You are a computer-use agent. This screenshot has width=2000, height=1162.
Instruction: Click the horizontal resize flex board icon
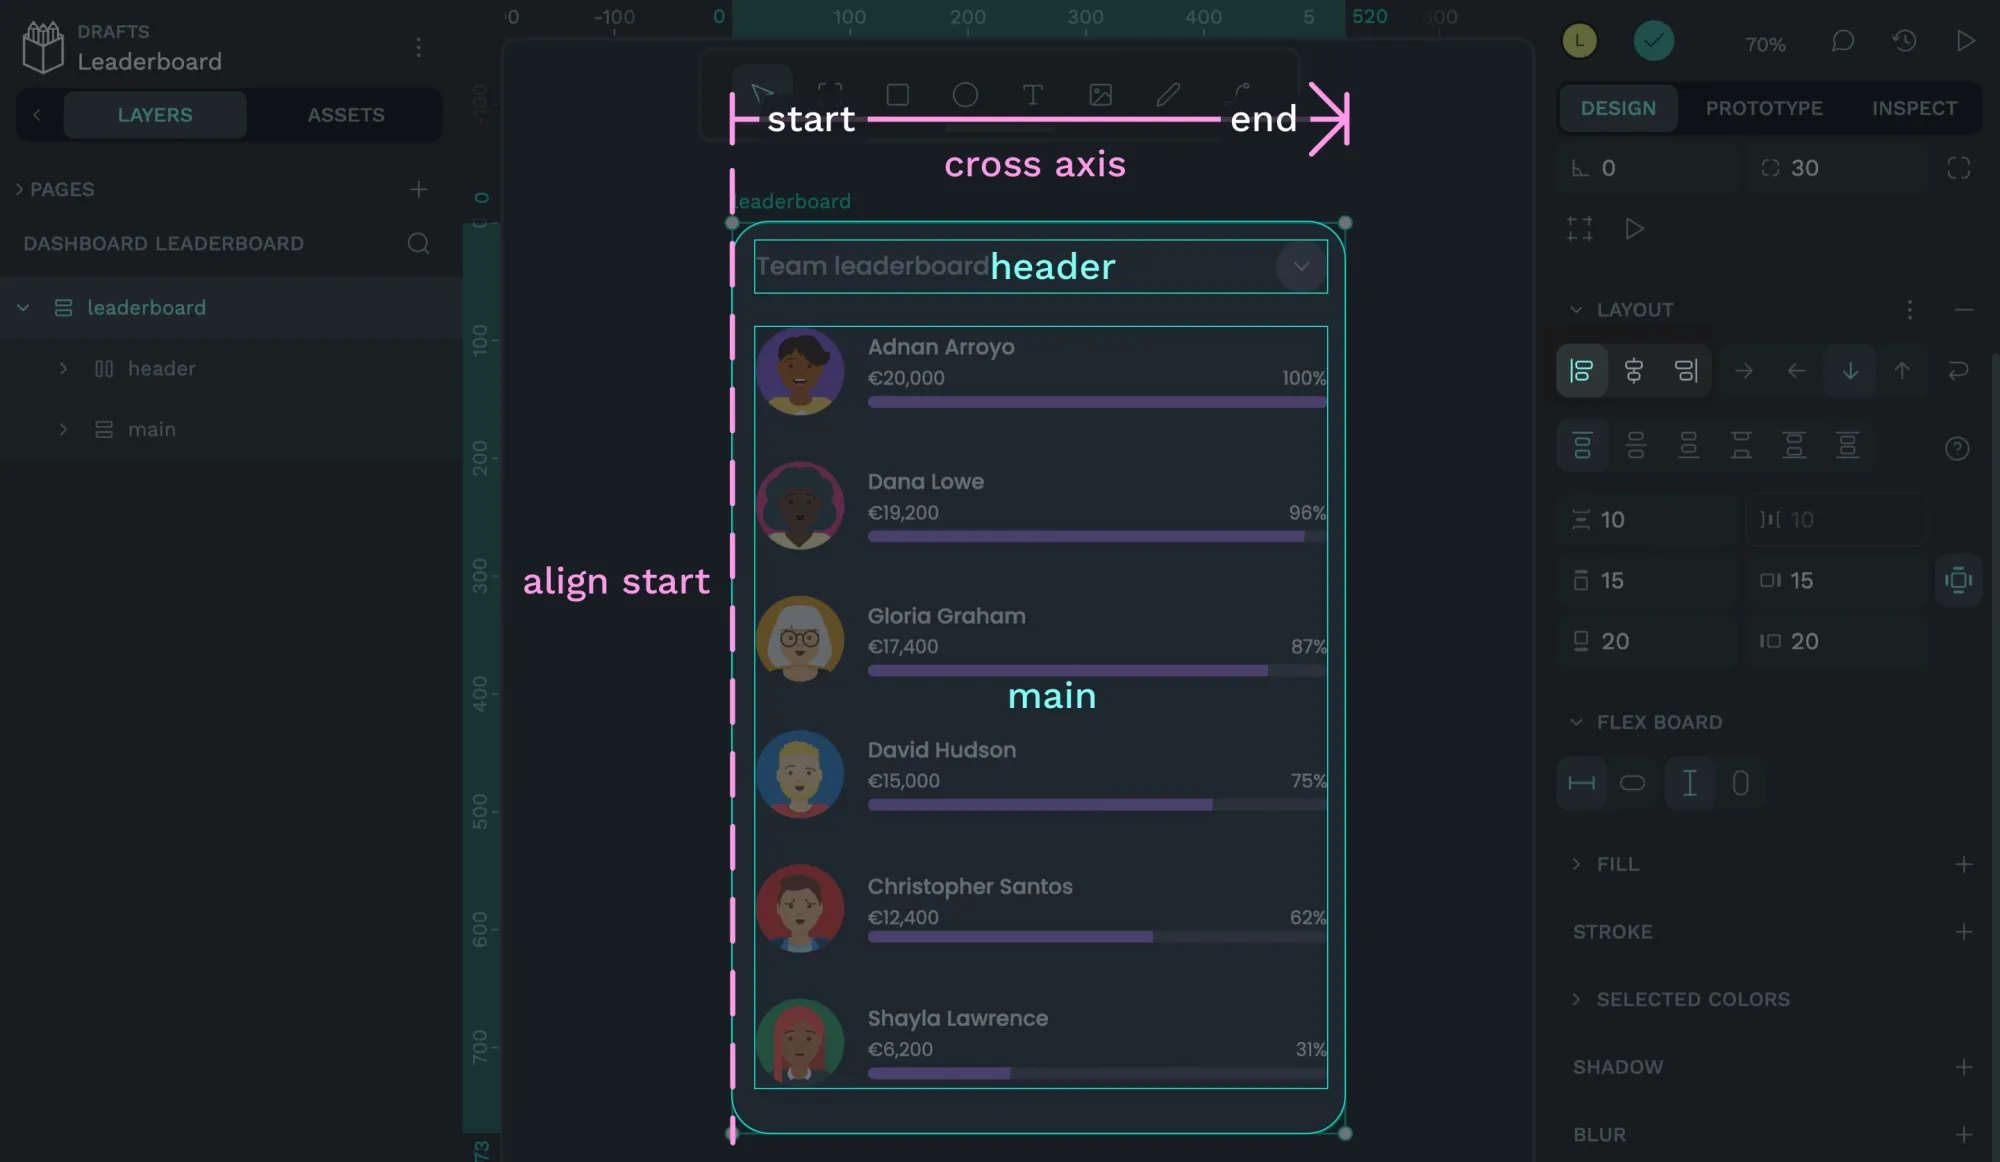point(1582,784)
